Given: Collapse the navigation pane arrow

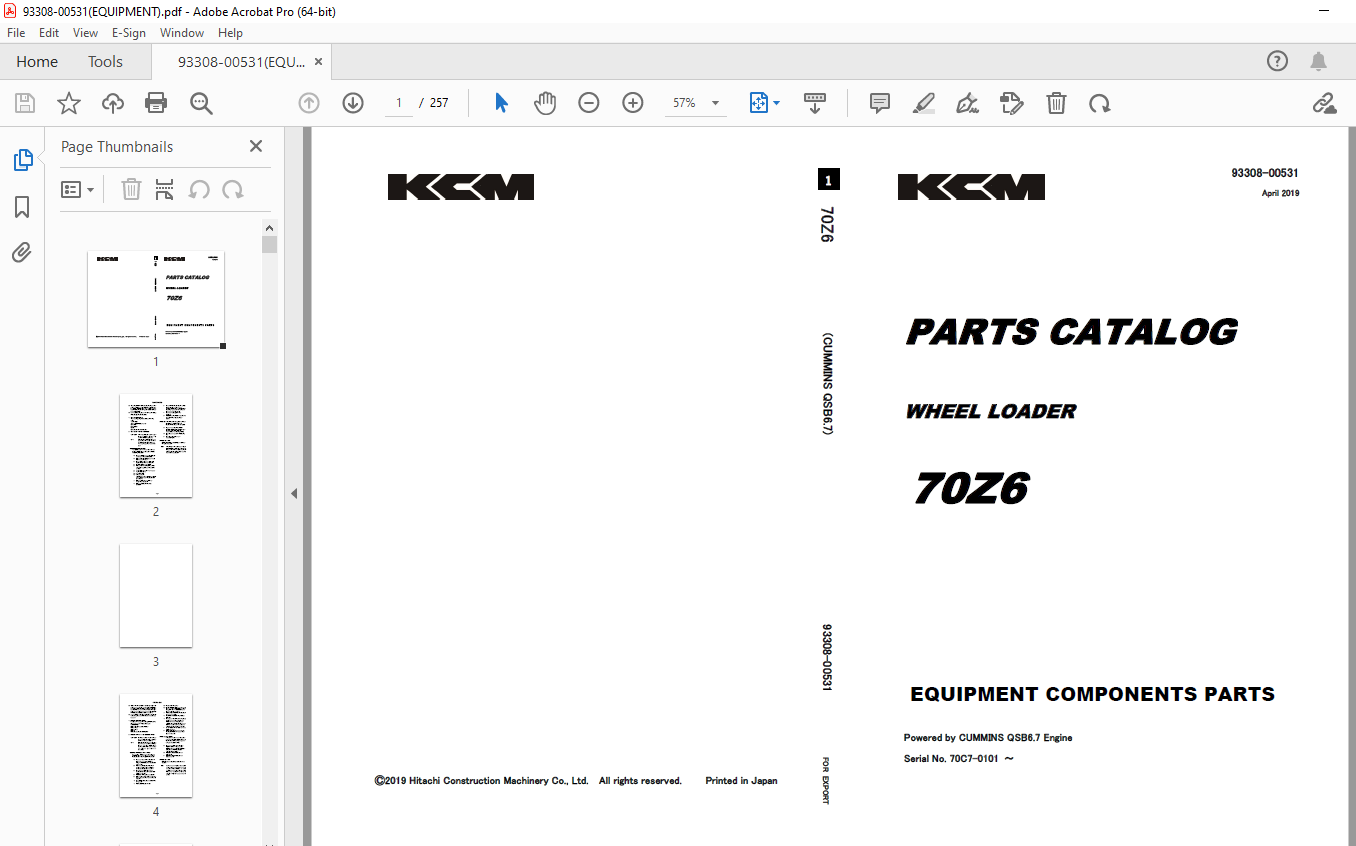Looking at the screenshot, I should coord(294,493).
